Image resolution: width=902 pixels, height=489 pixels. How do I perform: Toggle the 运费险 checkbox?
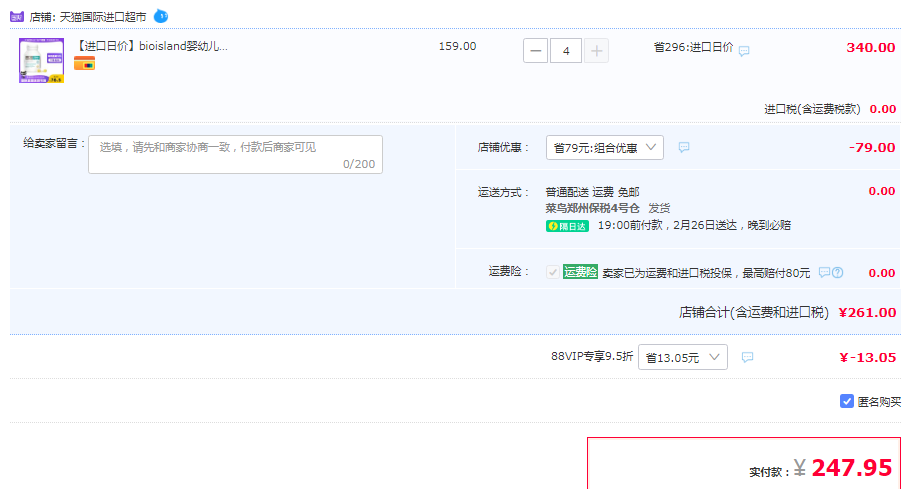coord(552,272)
